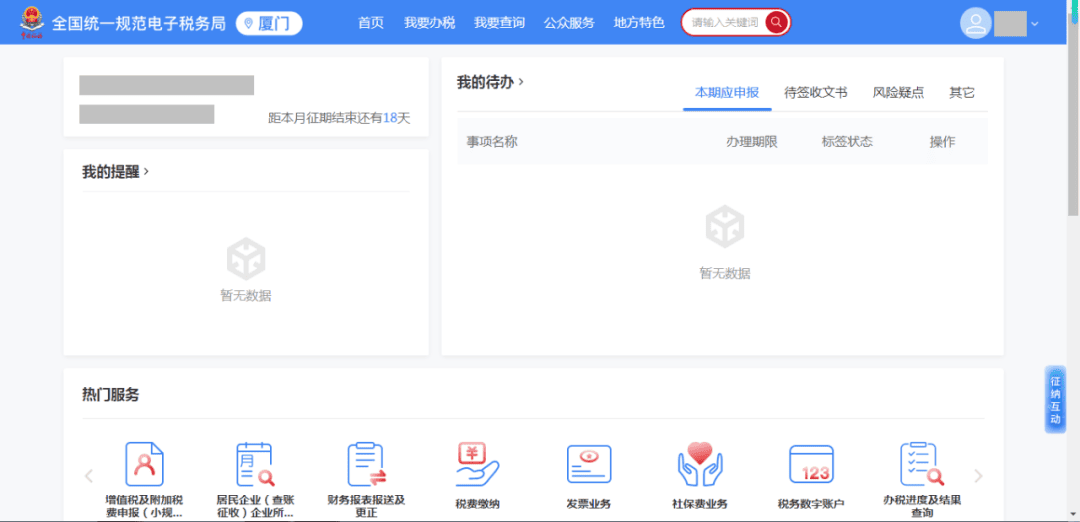Click the 社保费业务 heart icon

pos(699,464)
